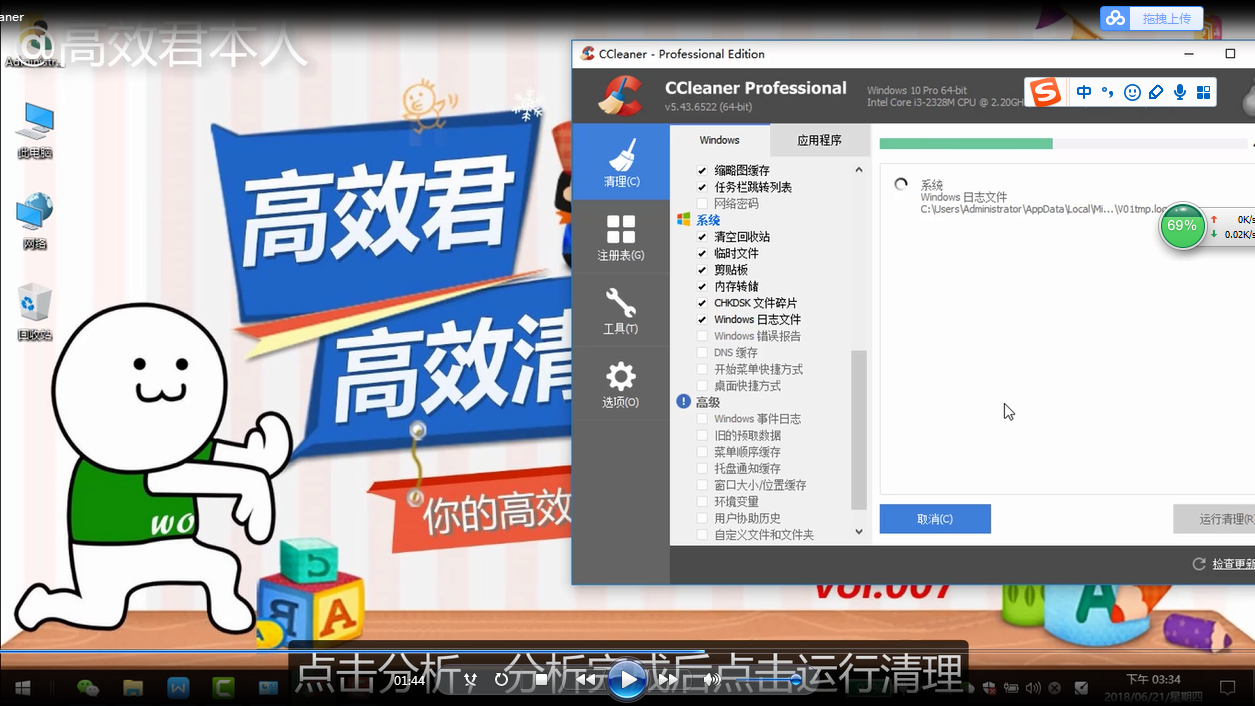The height and width of the screenshot is (706, 1255).
Task: Open 此电脑 desktop icon
Action: pyautogui.click(x=35, y=130)
